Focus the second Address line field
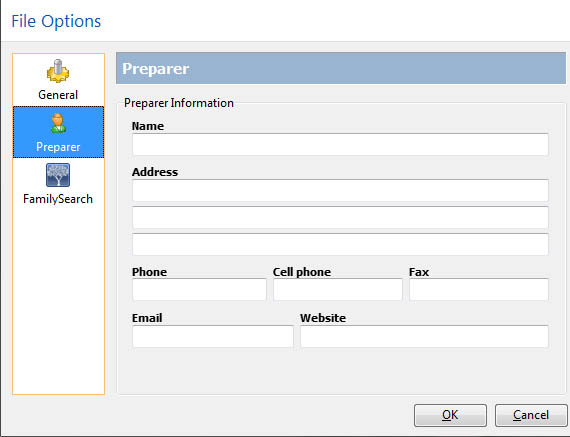 340,217
